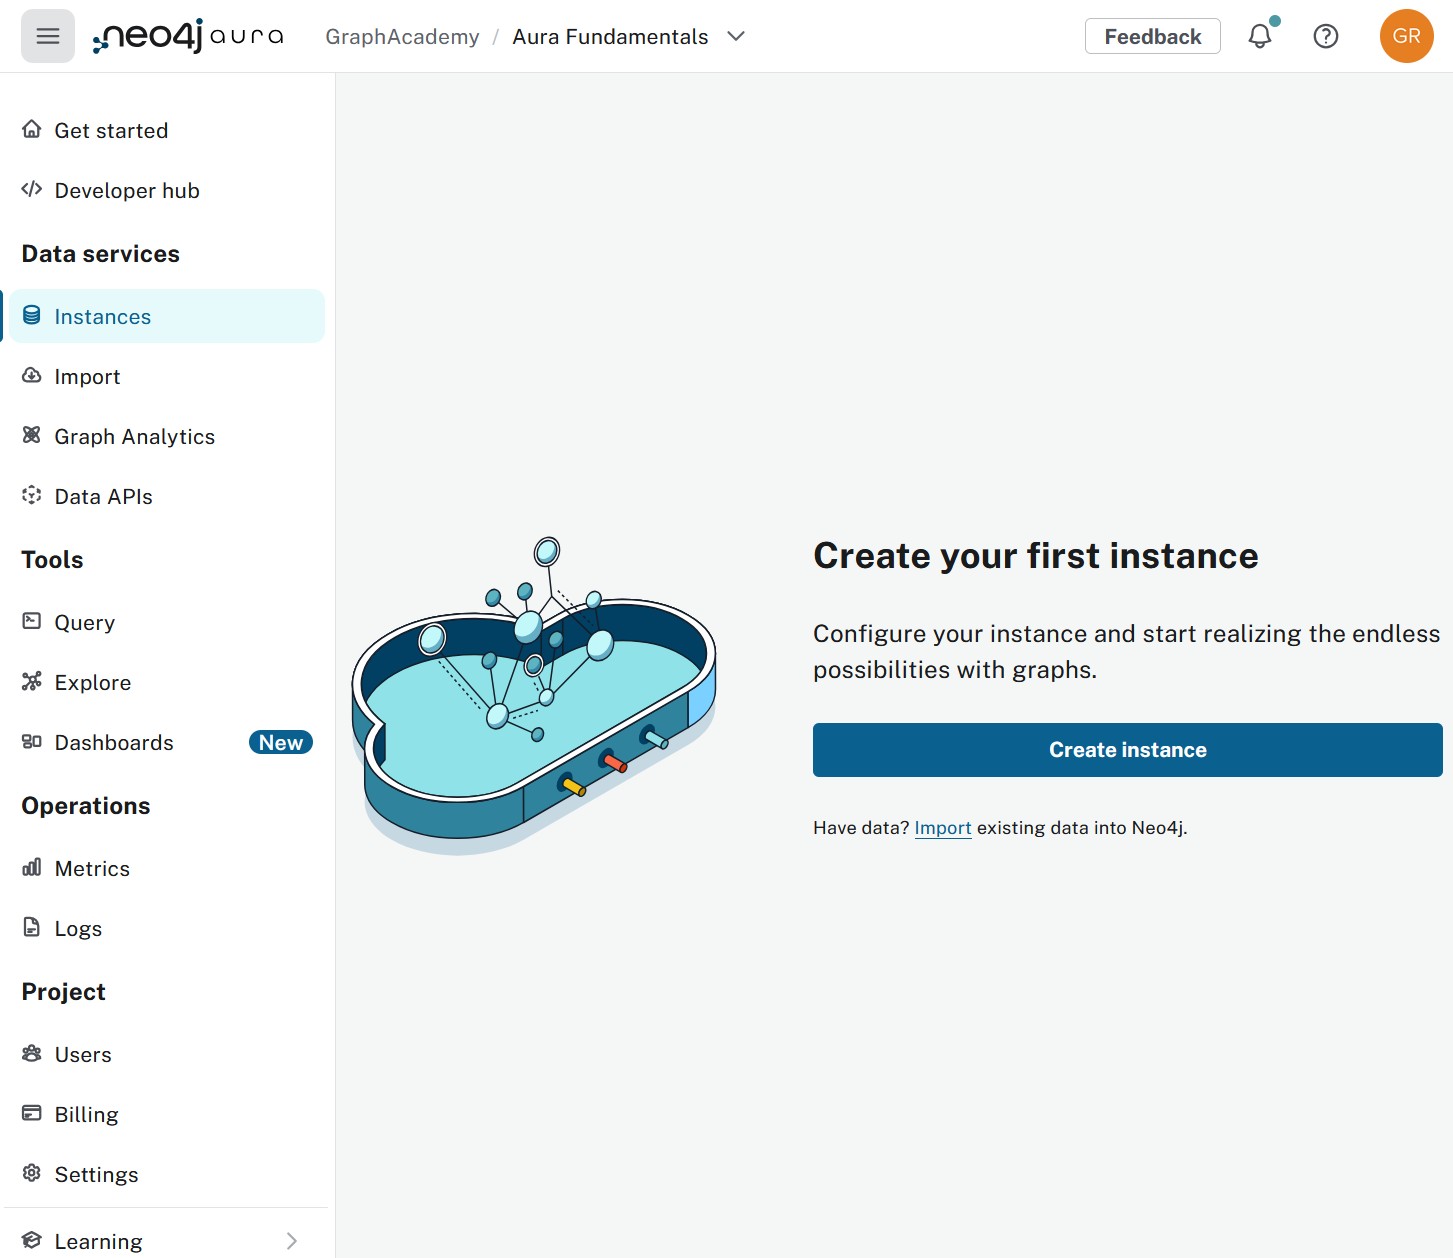Screen dimensions: 1453x1258
Task: Navigate to GraphAcademy breadcrumb
Action: [402, 37]
